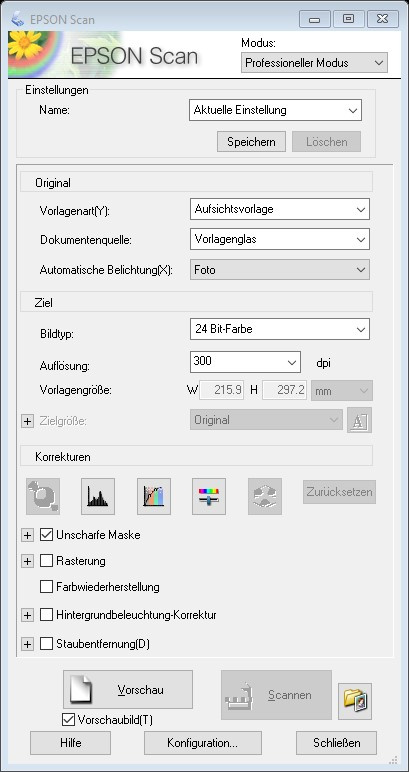
Task: Open the mm unit dropdown
Action: pyautogui.click(x=342, y=391)
